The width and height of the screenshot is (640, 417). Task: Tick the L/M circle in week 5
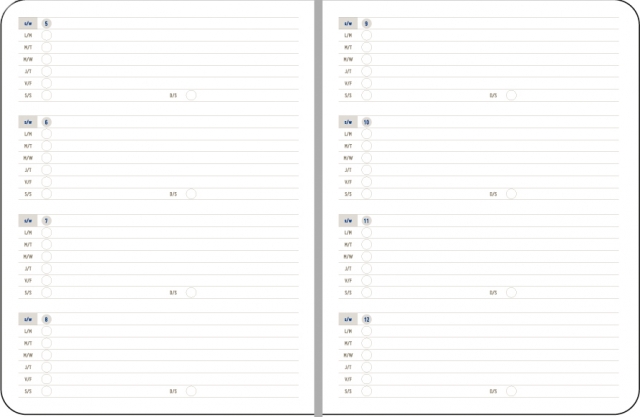pyautogui.click(x=47, y=35)
